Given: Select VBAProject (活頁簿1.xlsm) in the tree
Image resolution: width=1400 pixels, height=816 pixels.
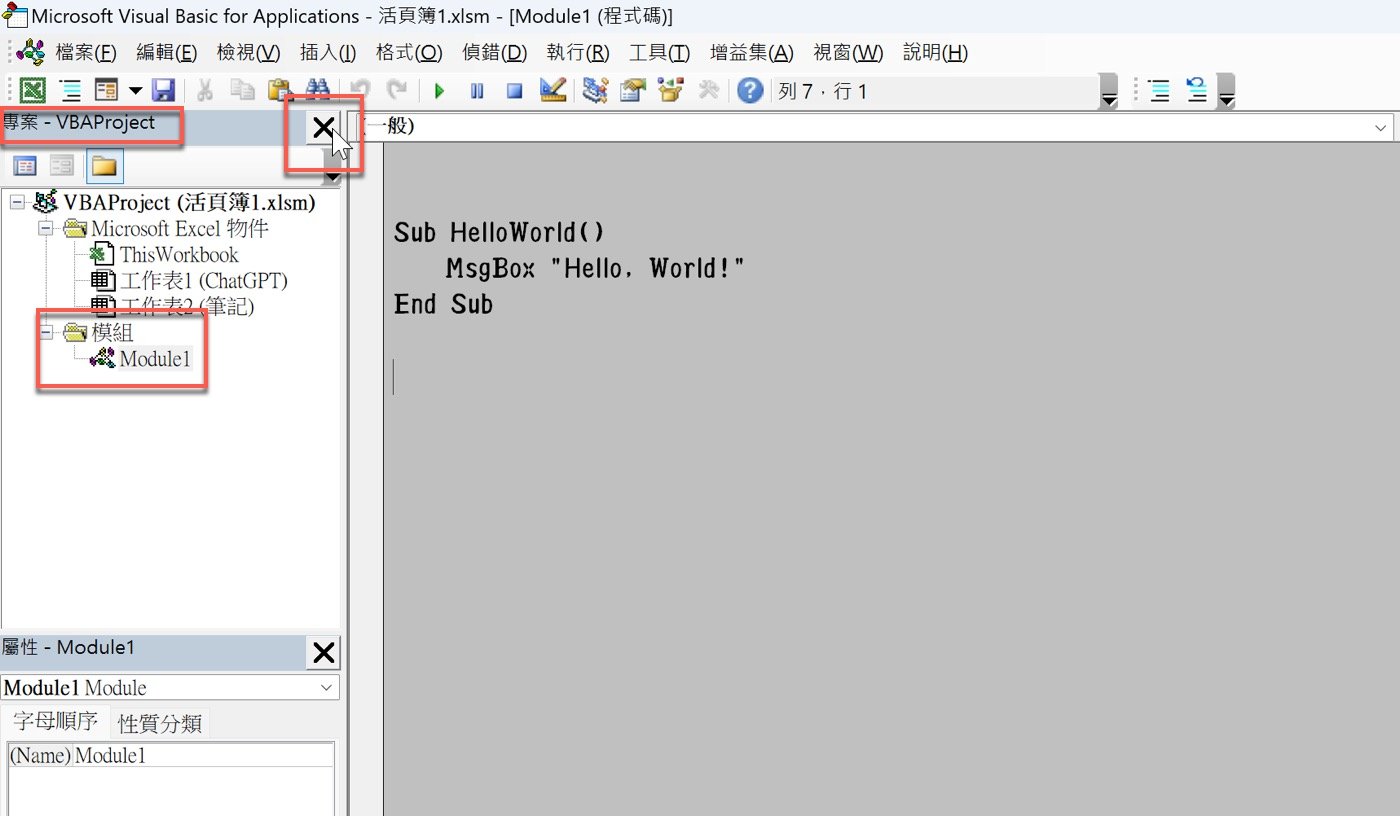Looking at the screenshot, I should 189,203.
